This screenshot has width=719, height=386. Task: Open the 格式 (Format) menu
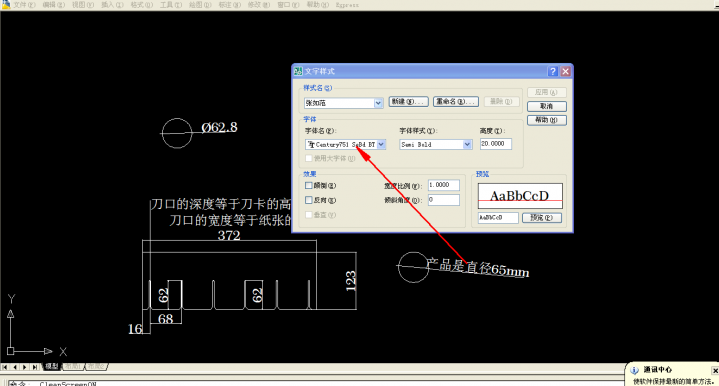pyautogui.click(x=142, y=5)
